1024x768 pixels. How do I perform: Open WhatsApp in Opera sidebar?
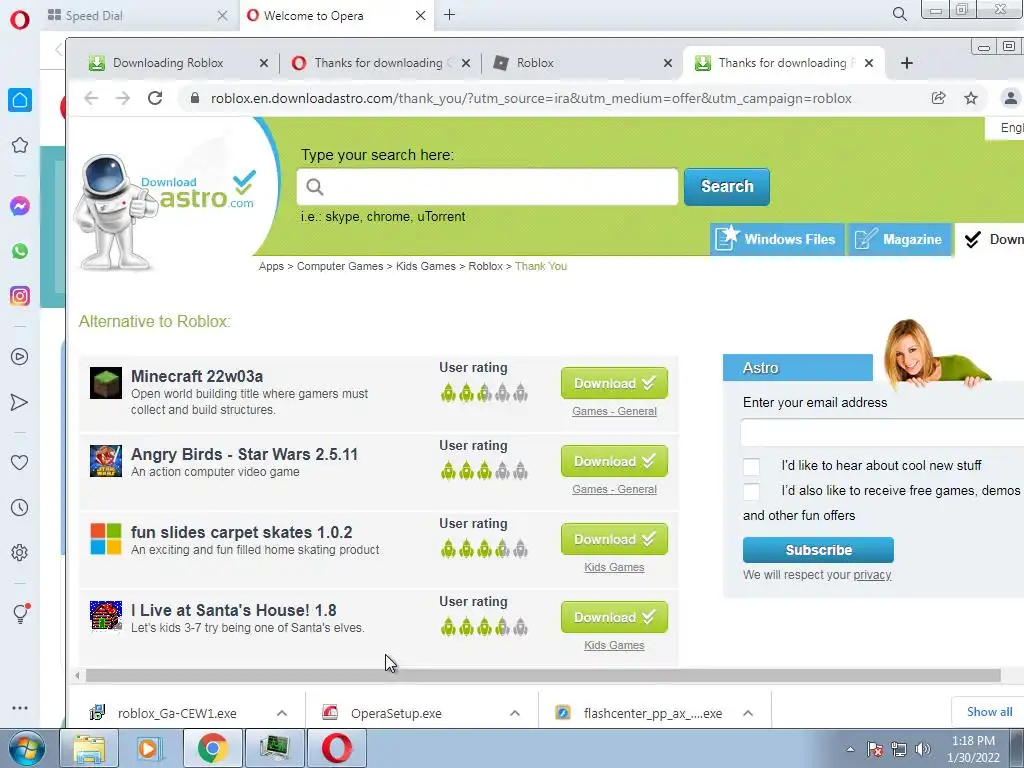[x=20, y=251]
